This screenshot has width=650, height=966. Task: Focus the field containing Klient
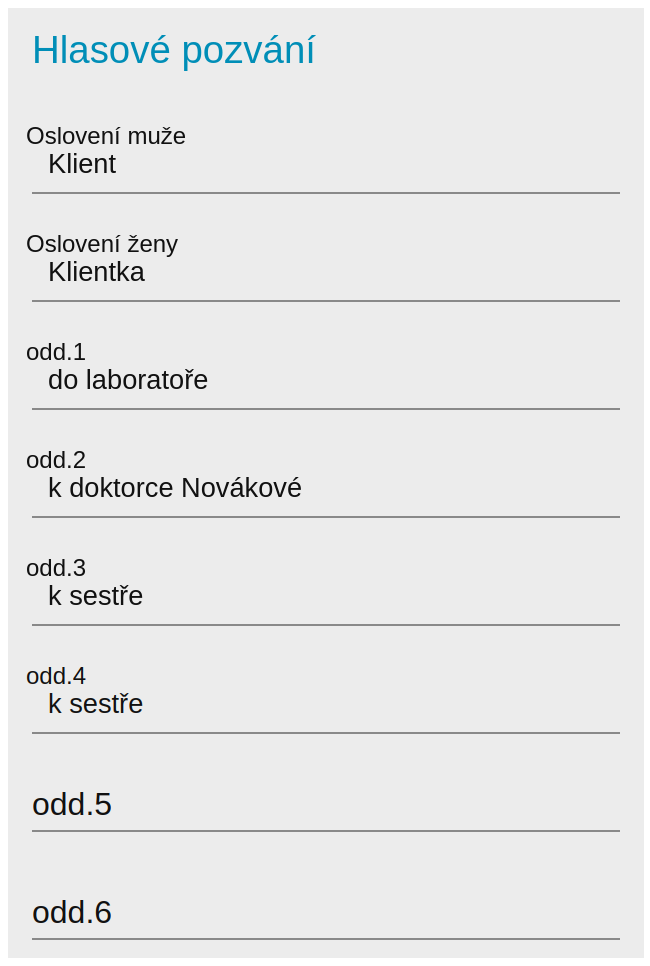pyautogui.click(x=325, y=165)
